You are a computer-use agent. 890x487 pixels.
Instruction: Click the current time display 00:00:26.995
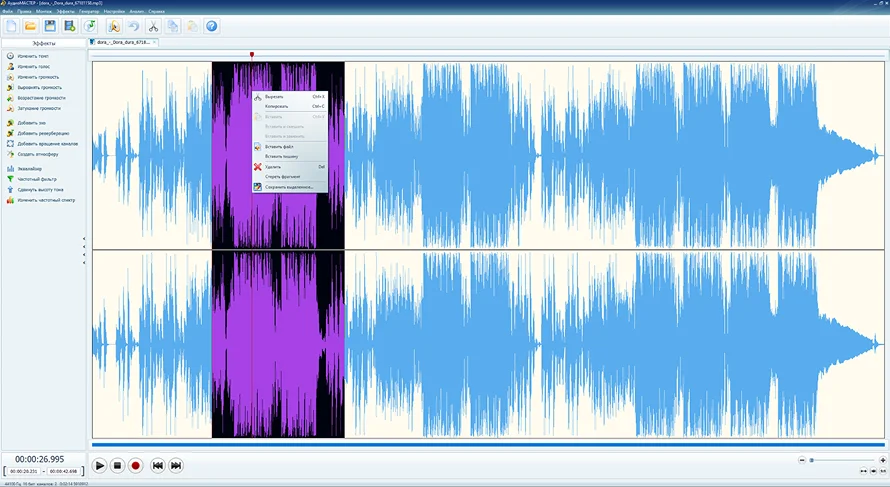pos(40,459)
